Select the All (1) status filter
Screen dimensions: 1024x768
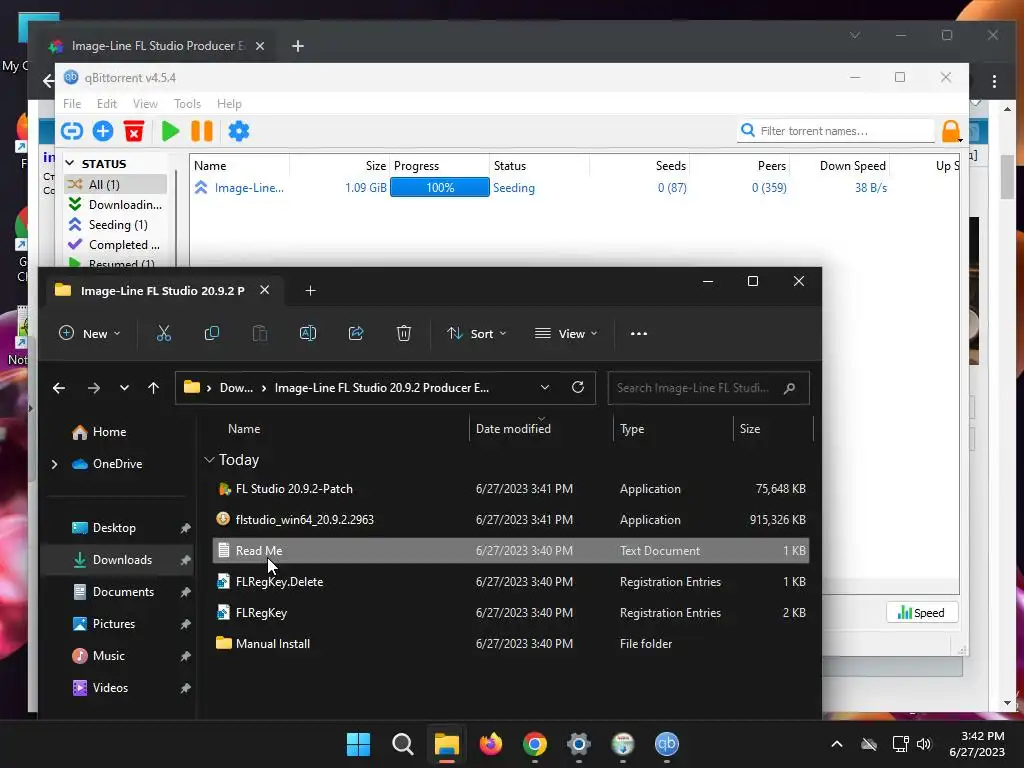pyautogui.click(x=116, y=185)
